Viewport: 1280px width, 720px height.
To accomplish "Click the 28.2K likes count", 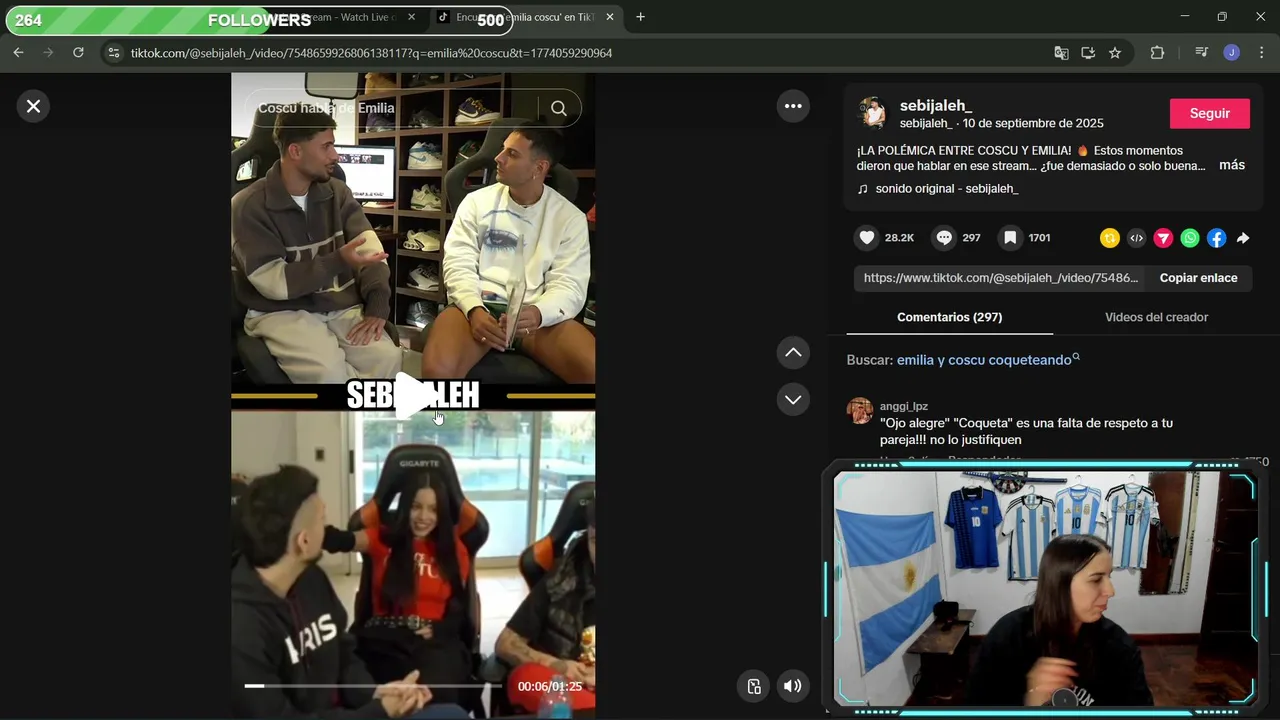I will click(899, 238).
